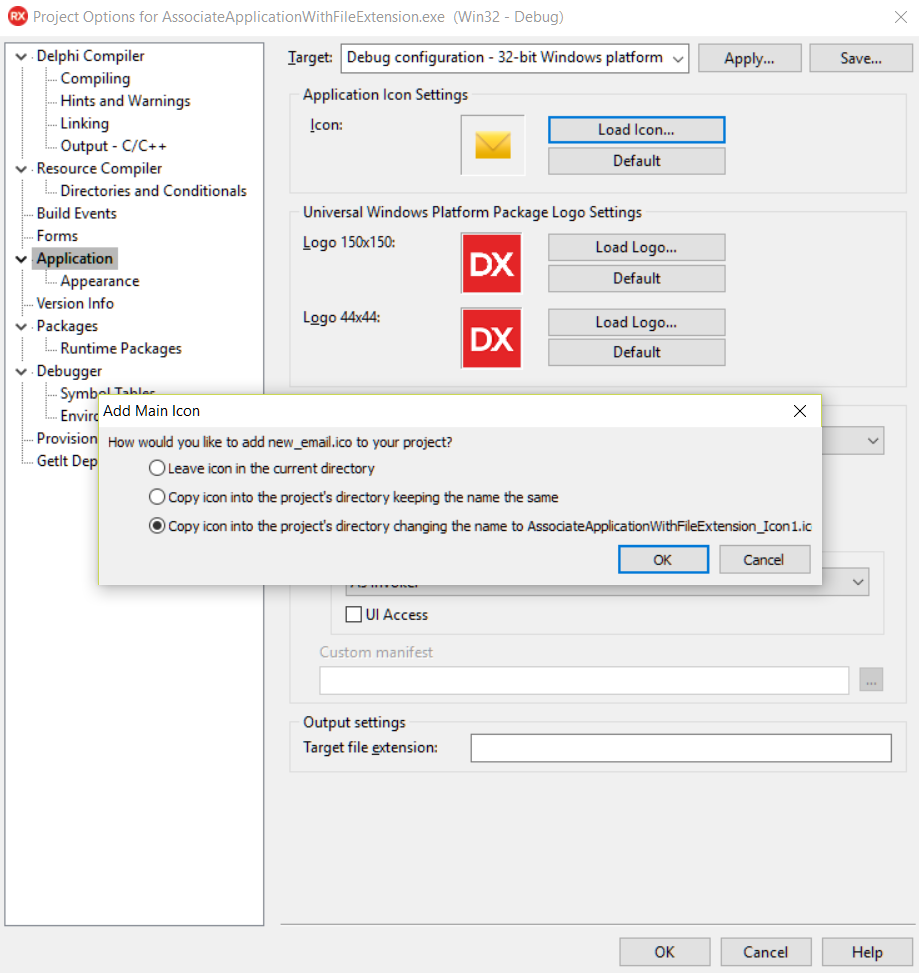Collapse the Resource Compiler tree node
This screenshot has height=973, width=919.
click(21, 169)
